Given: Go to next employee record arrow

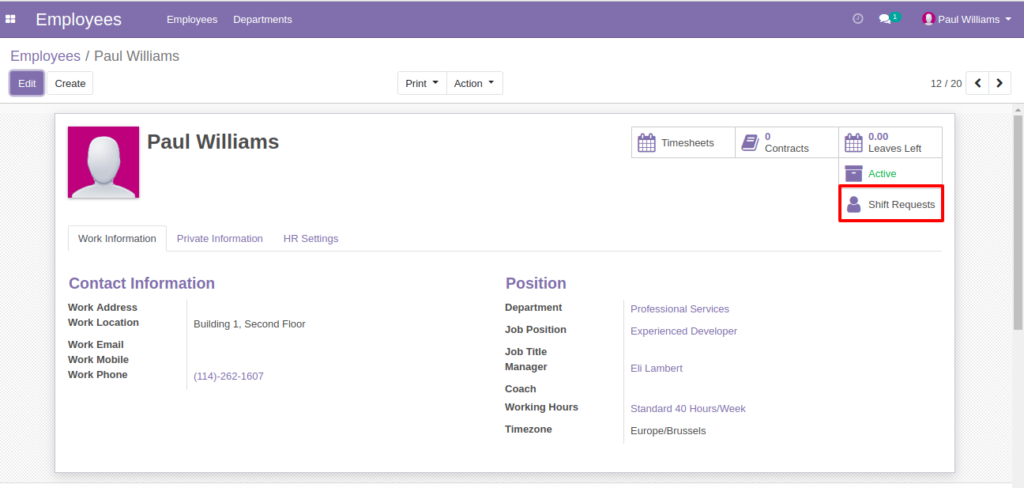Looking at the screenshot, I should pos(1000,84).
